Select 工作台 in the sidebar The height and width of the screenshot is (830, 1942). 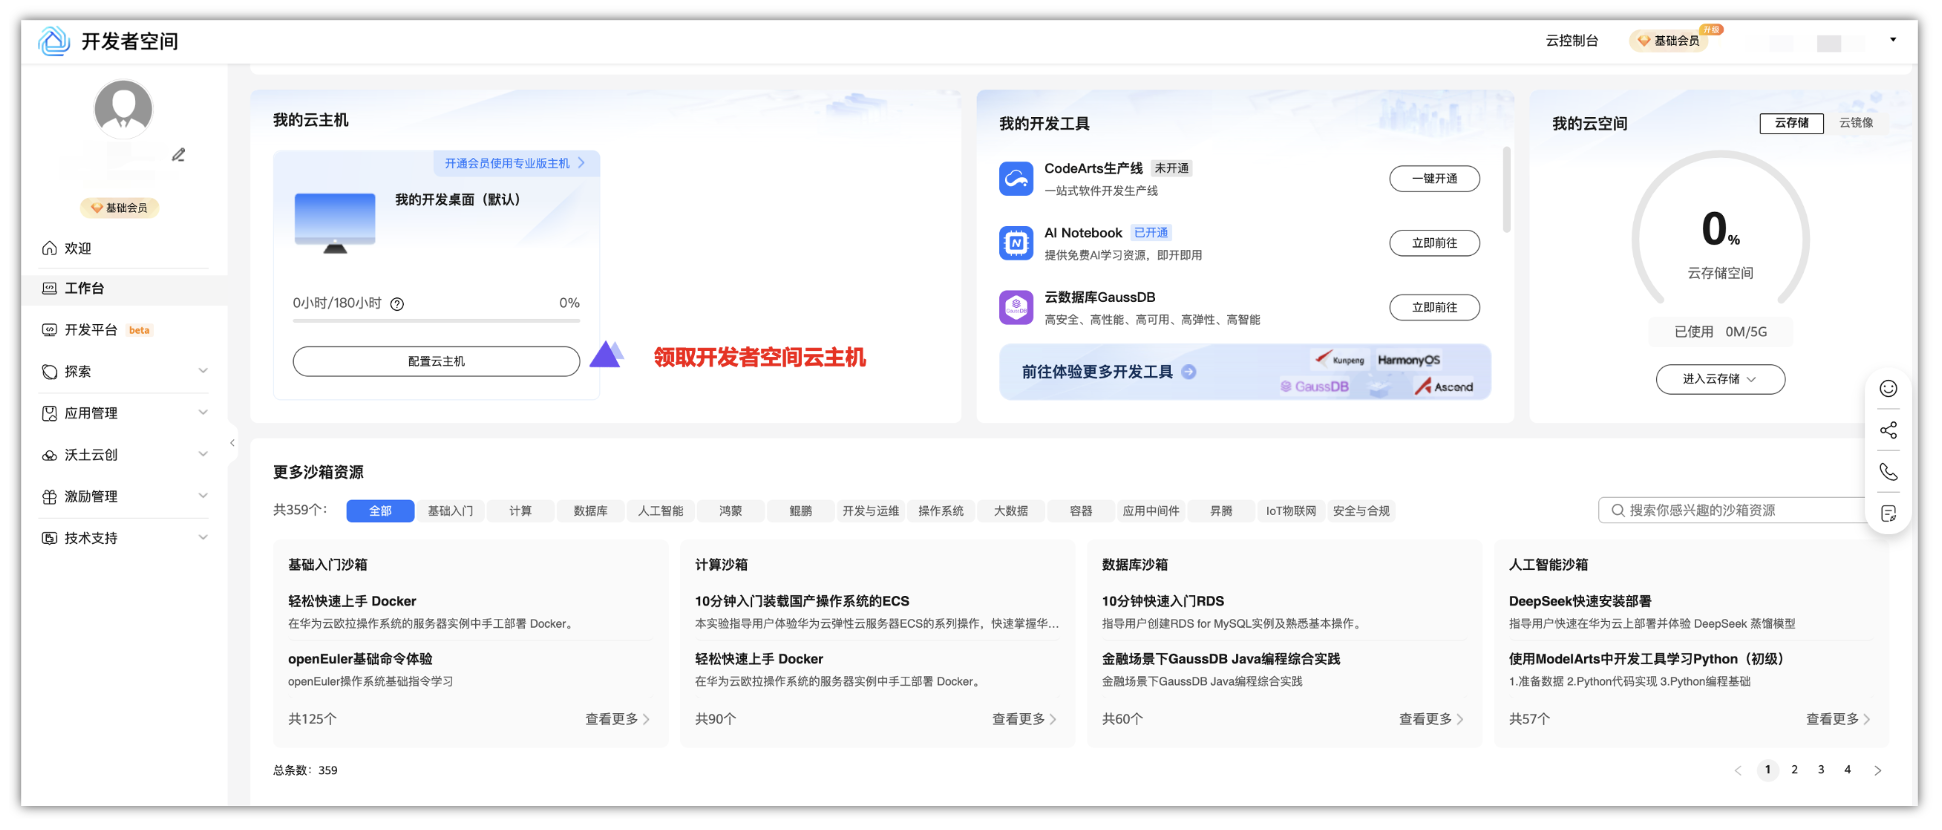pos(124,288)
